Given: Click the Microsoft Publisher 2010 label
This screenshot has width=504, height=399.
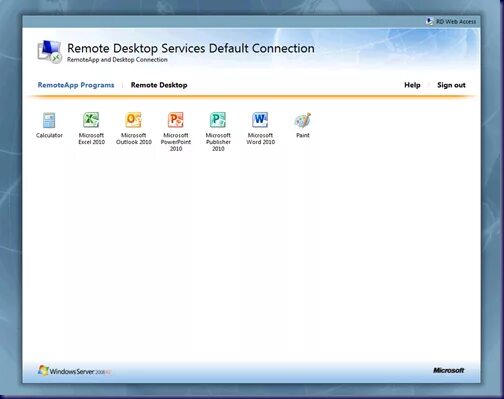Looking at the screenshot, I should click(218, 142).
